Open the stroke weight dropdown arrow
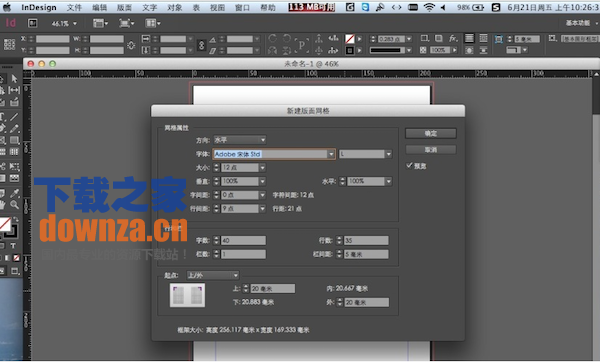Image resolution: width=600 pixels, height=362 pixels. pyautogui.click(x=409, y=39)
